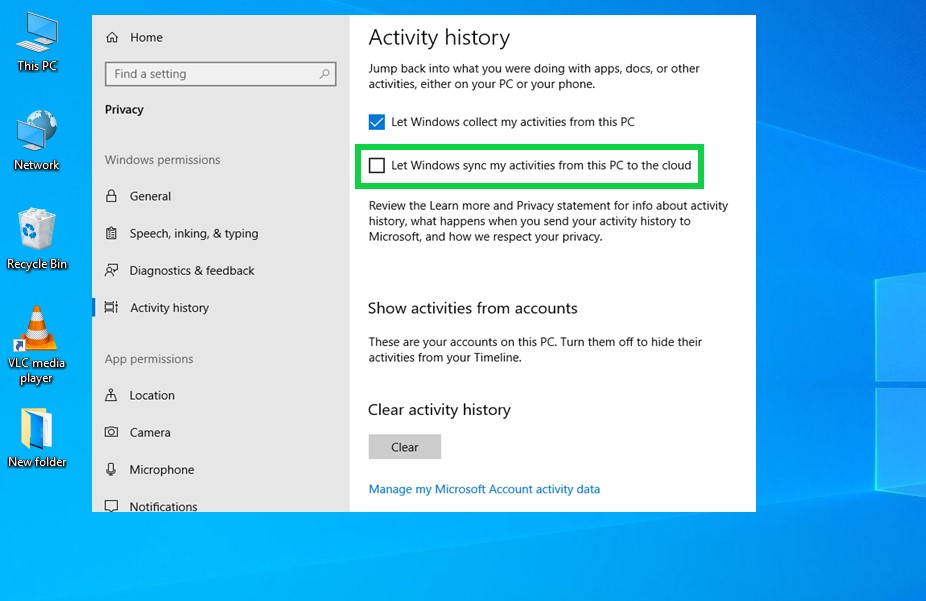This screenshot has height=601, width=926.
Task: Open Manage my Microsoft Account activity data link
Action: (484, 489)
